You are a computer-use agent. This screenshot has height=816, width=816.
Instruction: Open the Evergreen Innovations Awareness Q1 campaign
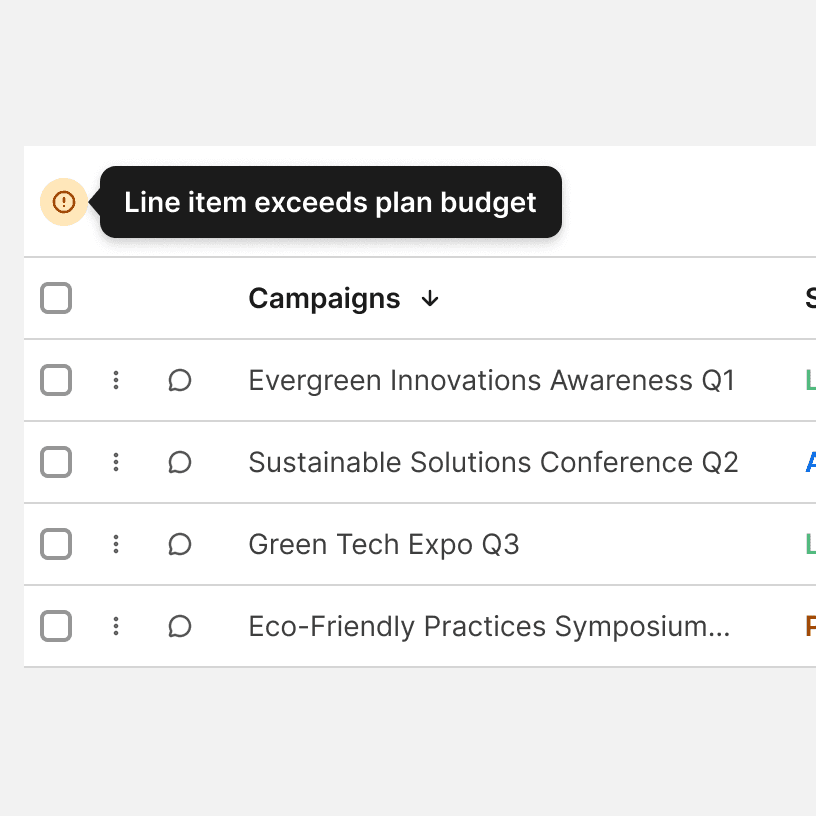coord(491,380)
